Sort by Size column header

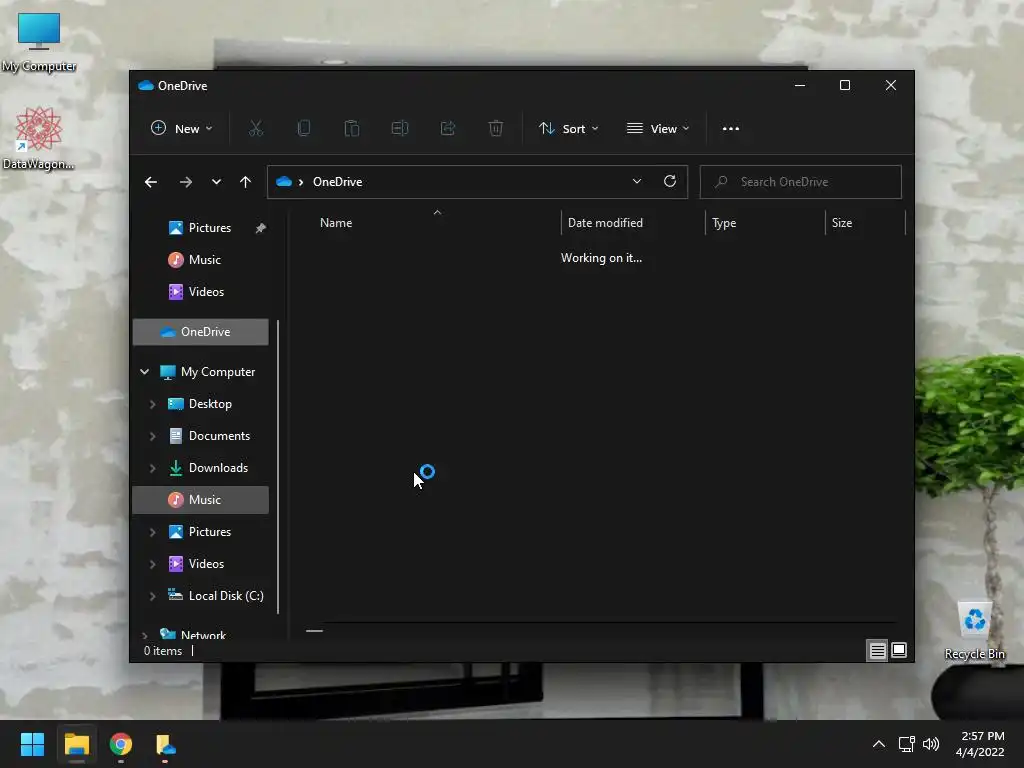pos(865,223)
